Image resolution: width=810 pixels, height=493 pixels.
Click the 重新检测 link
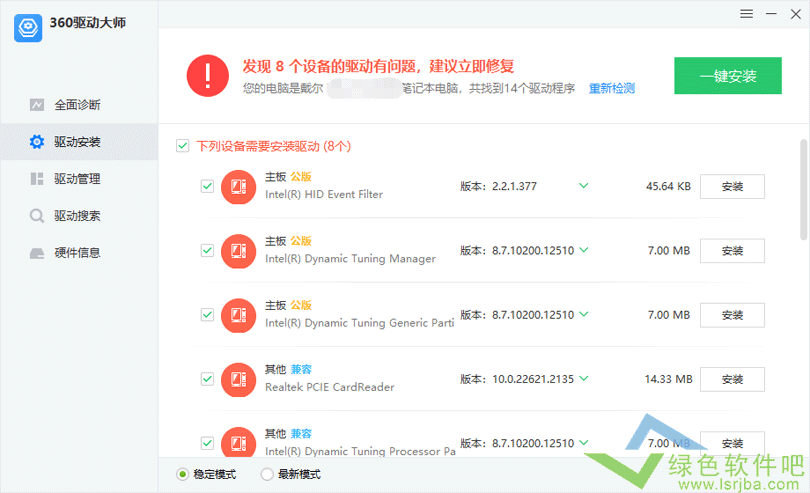[x=611, y=89]
